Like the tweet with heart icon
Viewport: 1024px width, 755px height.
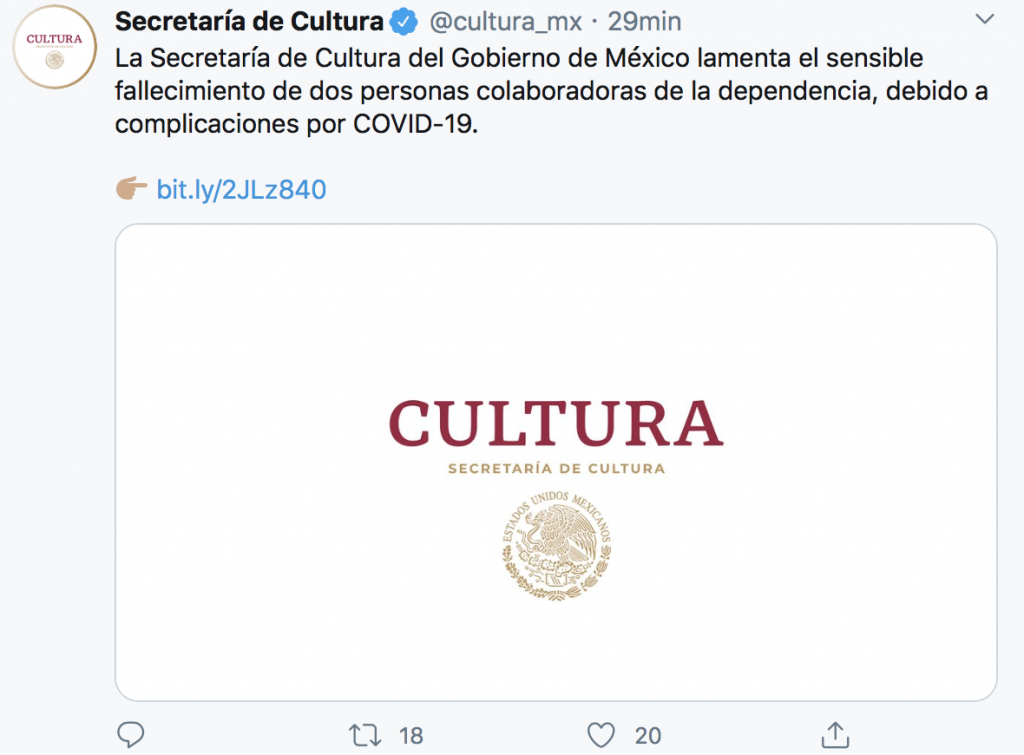point(600,735)
